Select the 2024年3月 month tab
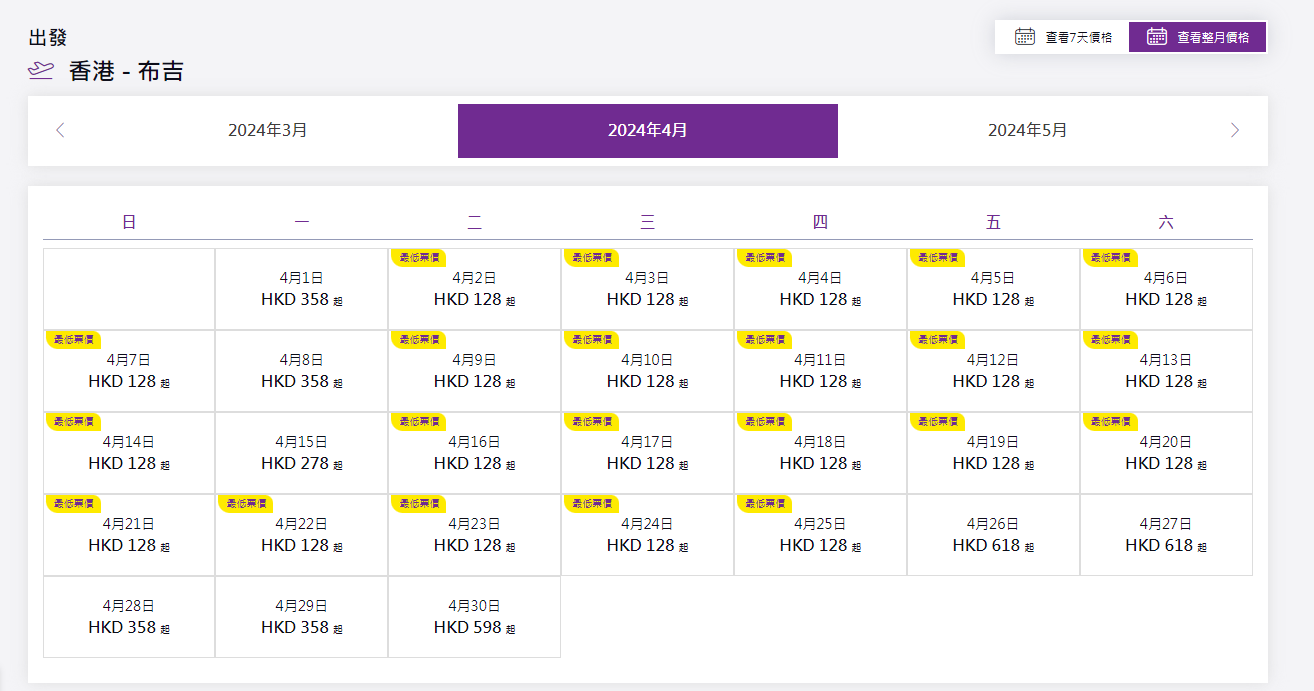 tap(267, 130)
